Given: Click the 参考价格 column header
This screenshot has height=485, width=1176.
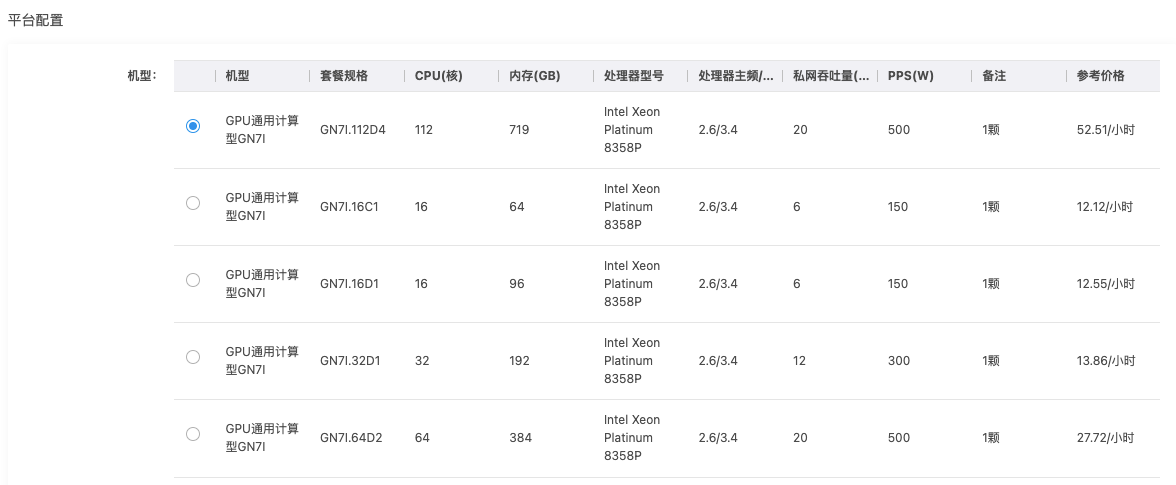Looking at the screenshot, I should [x=1100, y=76].
